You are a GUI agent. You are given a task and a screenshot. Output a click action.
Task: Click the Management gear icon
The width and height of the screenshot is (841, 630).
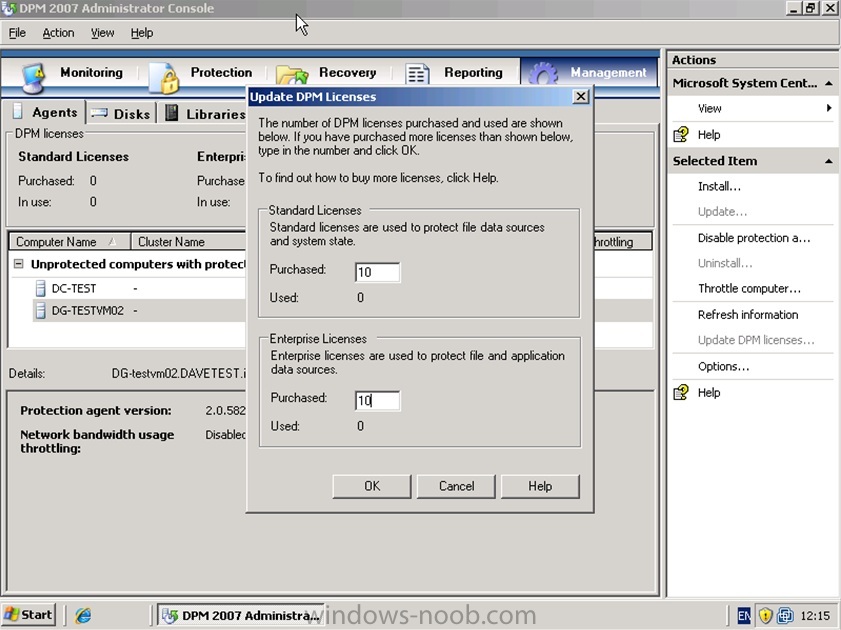[543, 74]
